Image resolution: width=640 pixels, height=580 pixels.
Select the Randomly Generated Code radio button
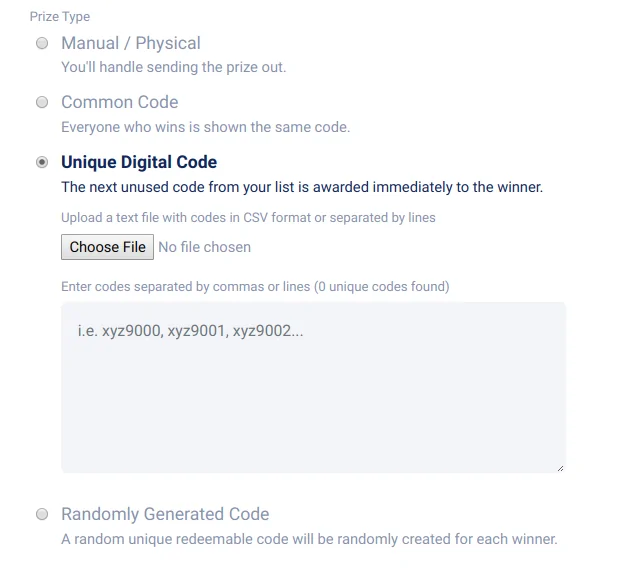point(42,514)
